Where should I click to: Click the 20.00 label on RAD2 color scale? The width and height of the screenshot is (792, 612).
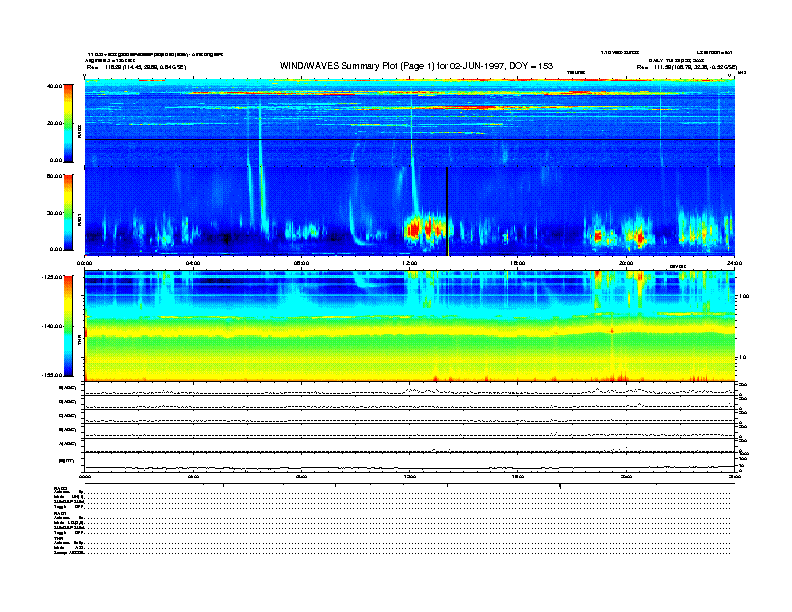click(x=54, y=123)
